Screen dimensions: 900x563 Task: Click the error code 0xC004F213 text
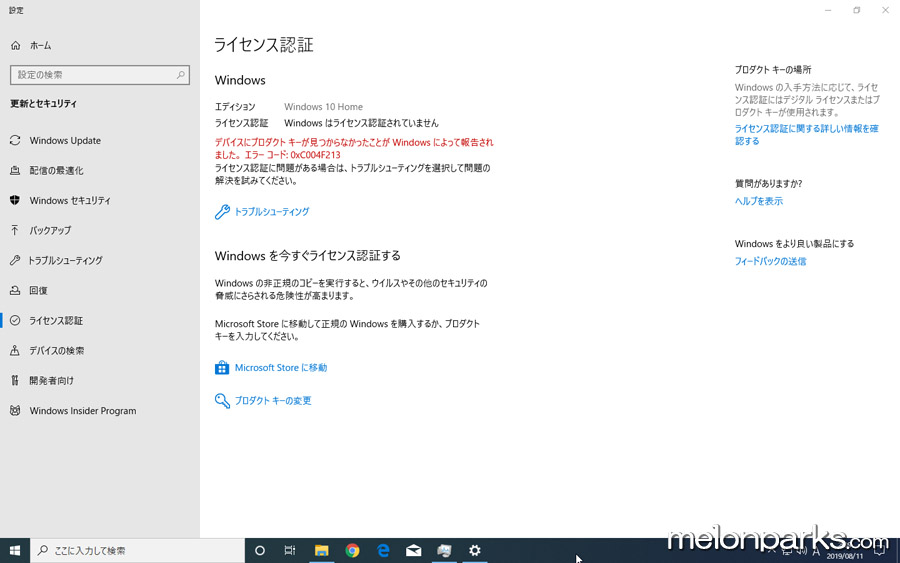coord(315,155)
